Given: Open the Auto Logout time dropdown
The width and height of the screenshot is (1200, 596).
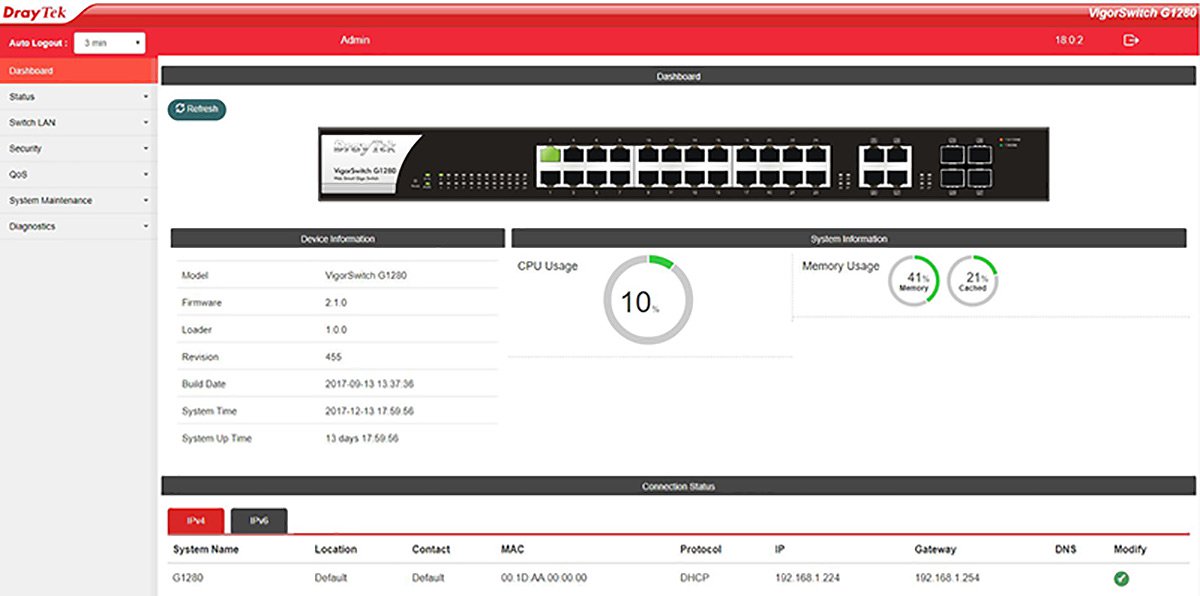Looking at the screenshot, I should click(x=110, y=44).
